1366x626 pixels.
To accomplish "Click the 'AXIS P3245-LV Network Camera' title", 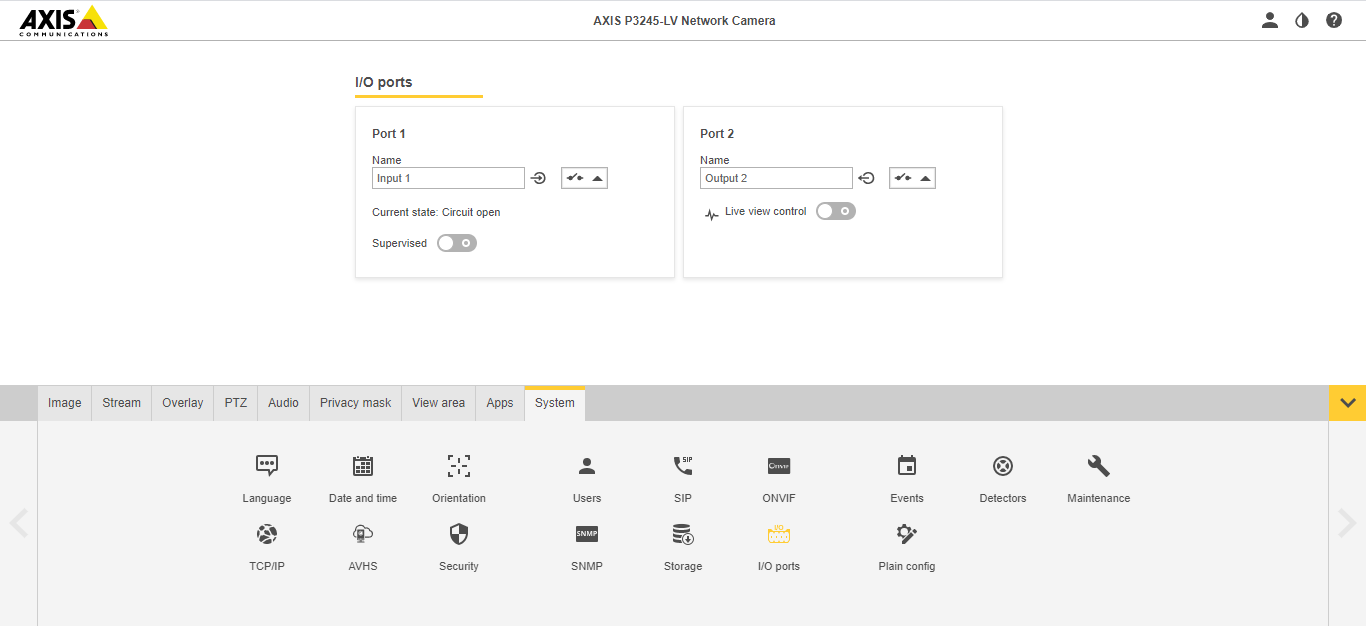I will pos(684,20).
